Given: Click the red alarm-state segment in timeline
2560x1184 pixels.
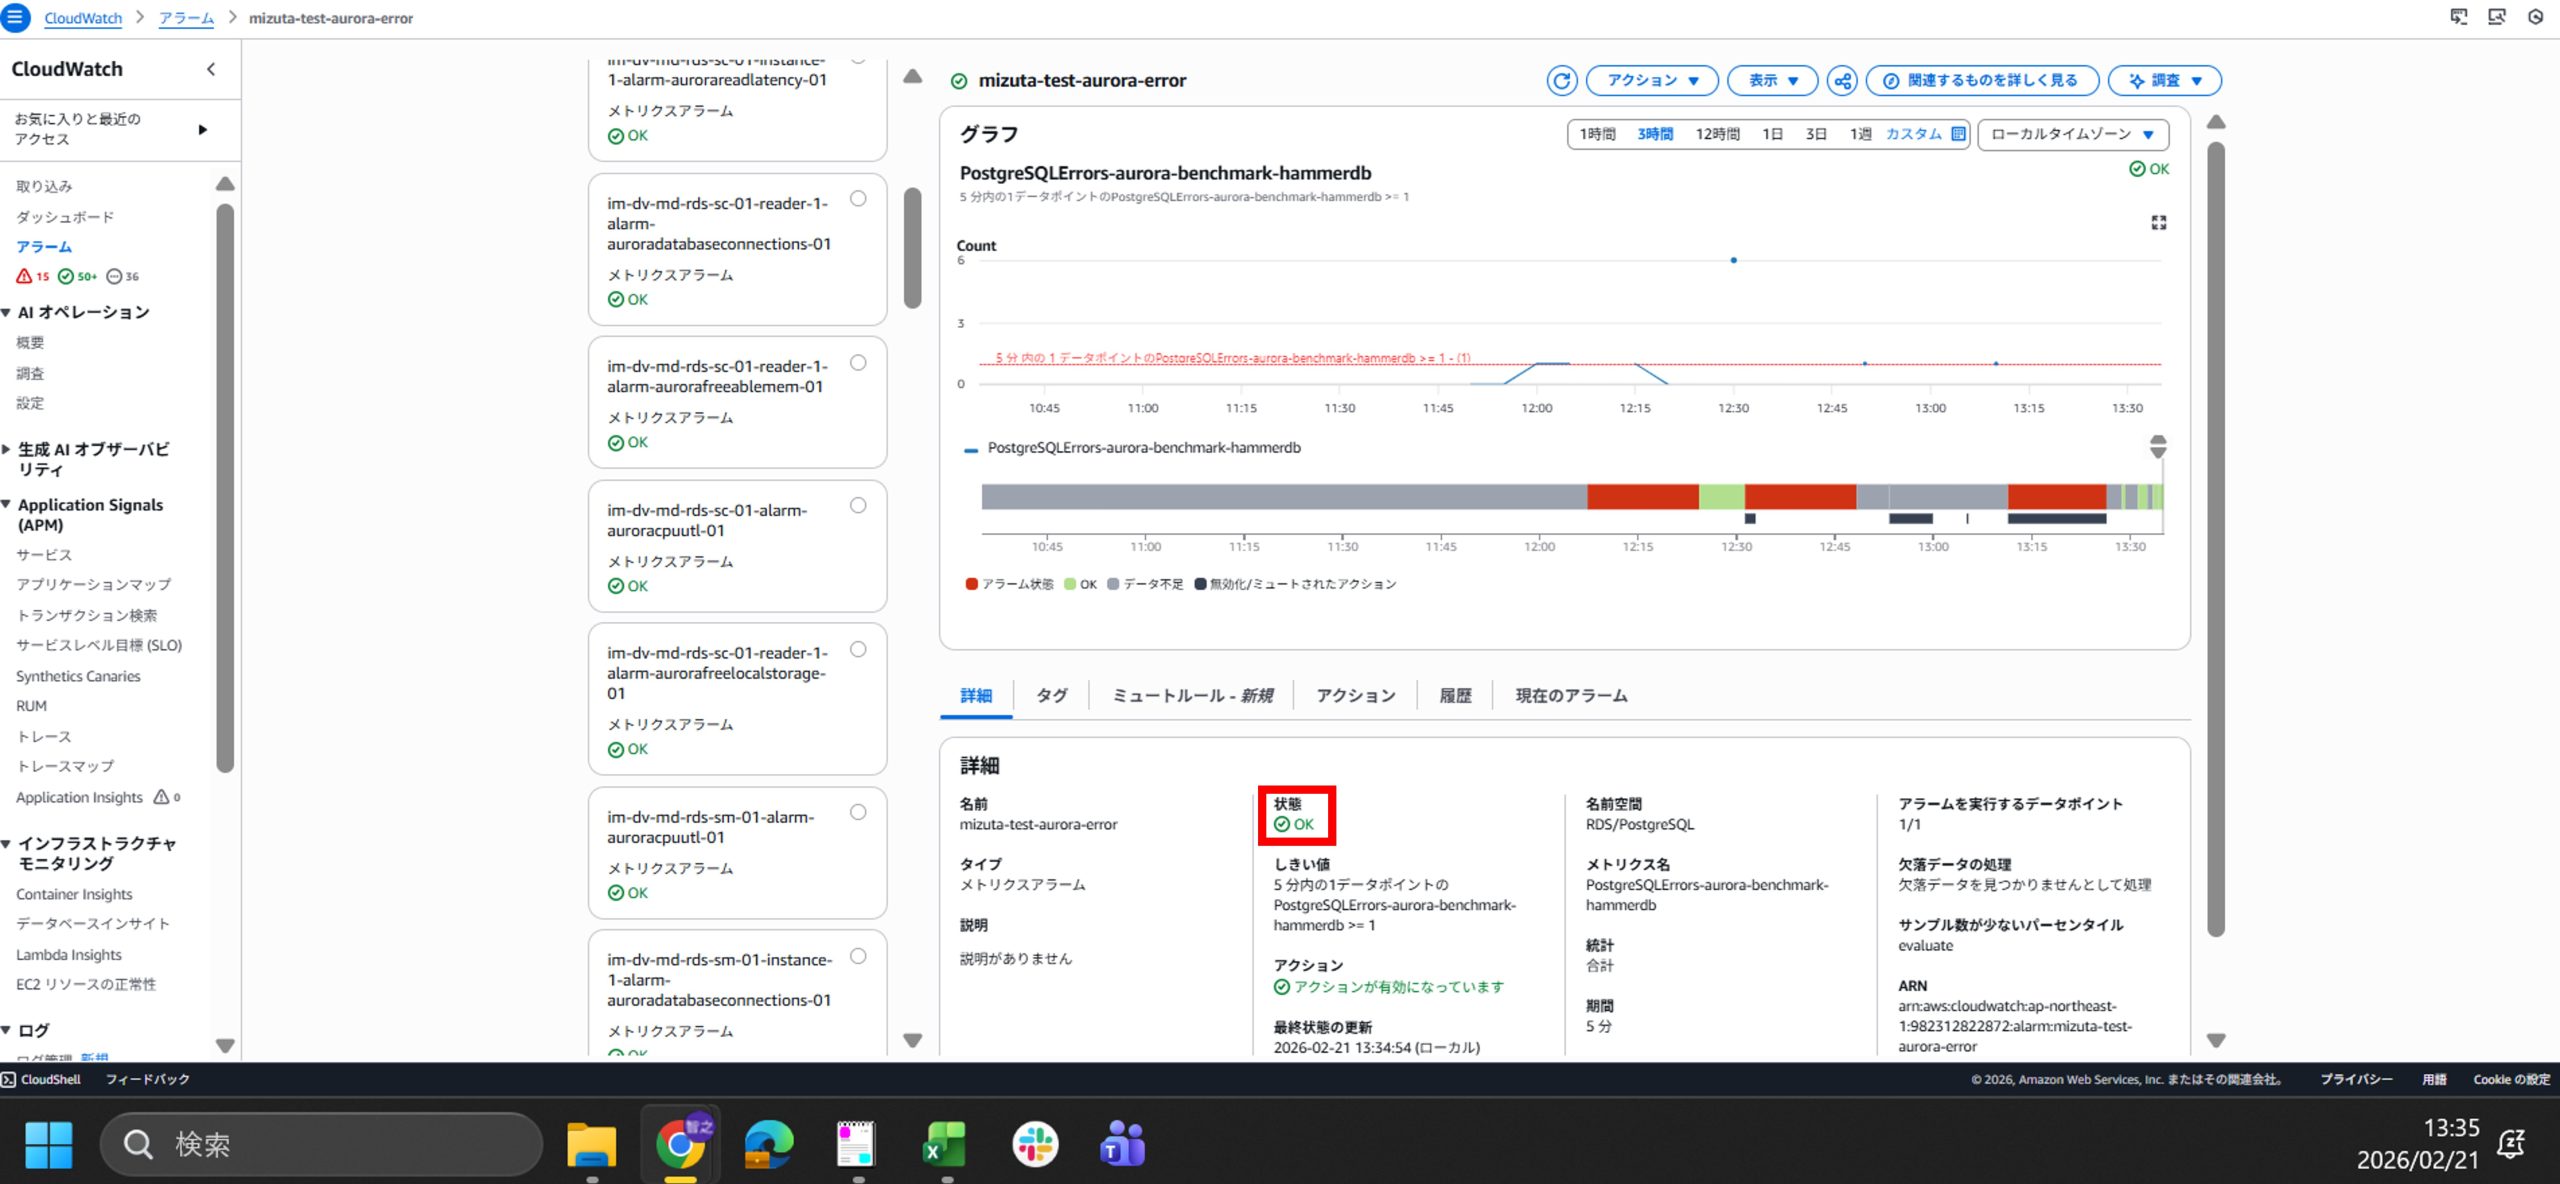Looking at the screenshot, I should (1642, 496).
